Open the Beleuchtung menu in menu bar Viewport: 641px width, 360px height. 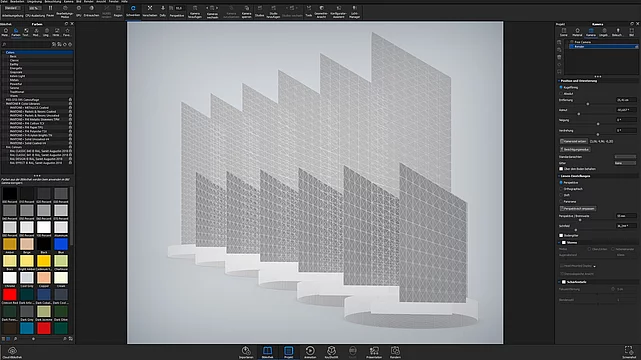click(x=53, y=2)
